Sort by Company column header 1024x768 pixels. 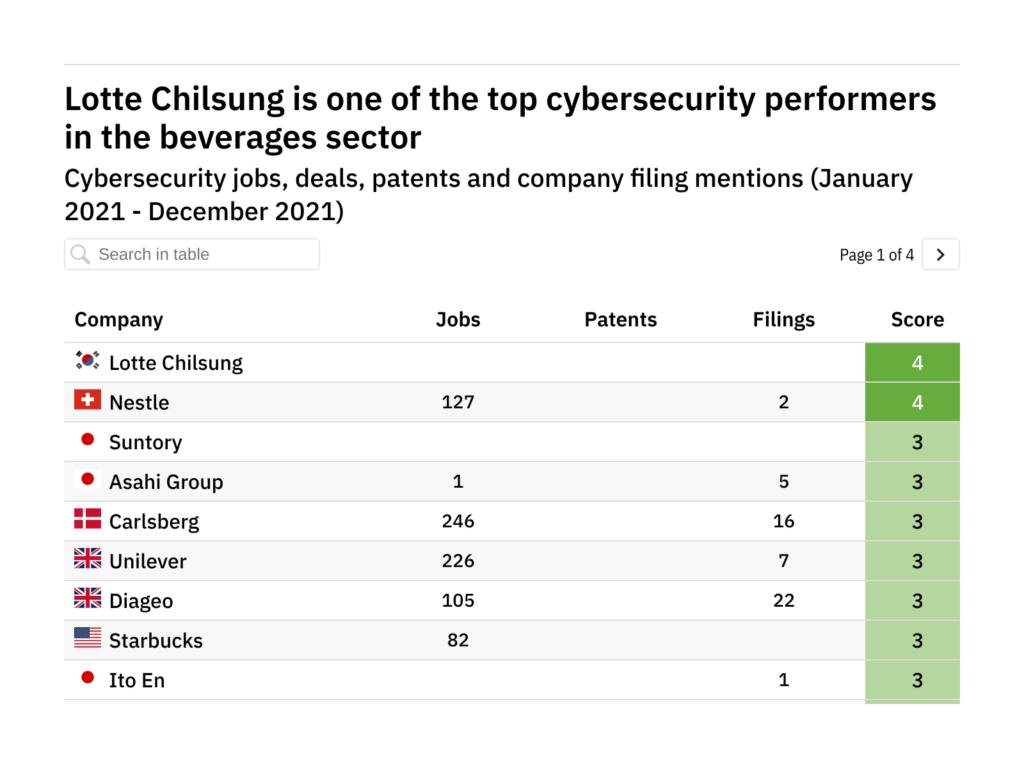(119, 319)
